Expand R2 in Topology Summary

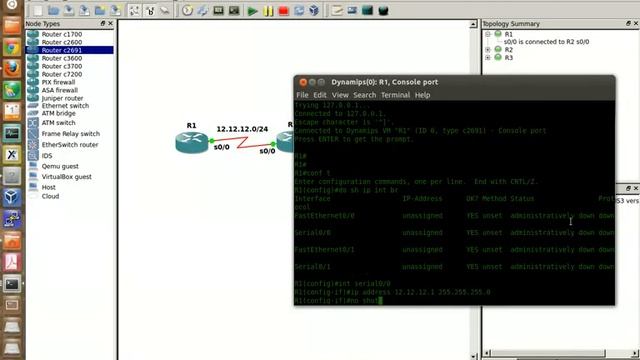point(488,50)
